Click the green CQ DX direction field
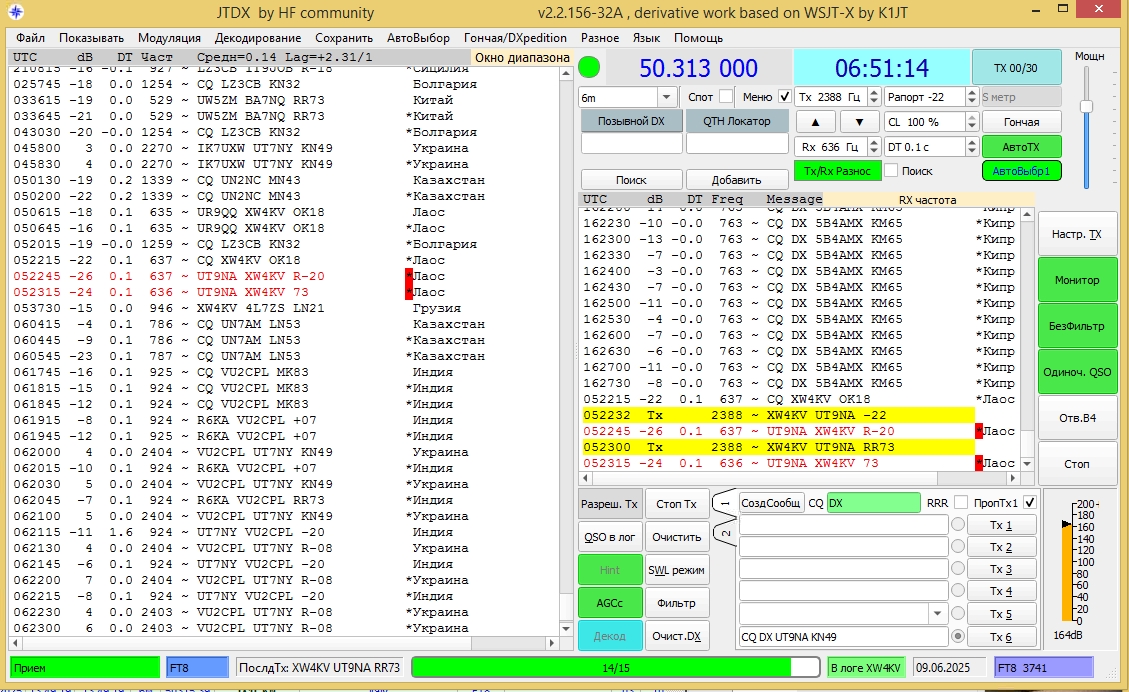This screenshot has height=692, width=1129. tap(873, 503)
